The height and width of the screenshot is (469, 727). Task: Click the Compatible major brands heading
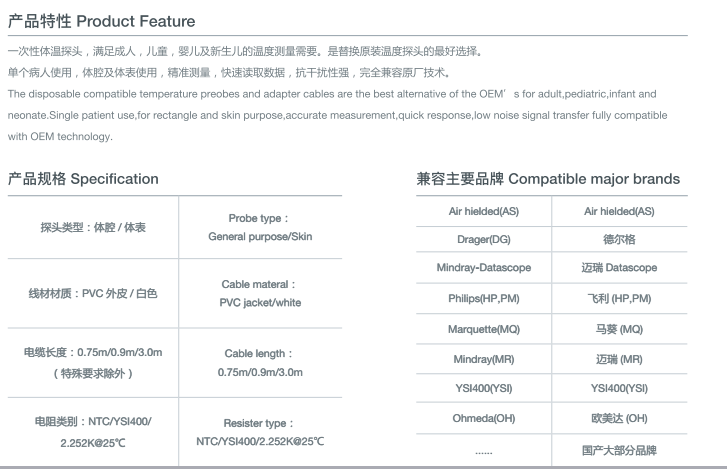(548, 179)
